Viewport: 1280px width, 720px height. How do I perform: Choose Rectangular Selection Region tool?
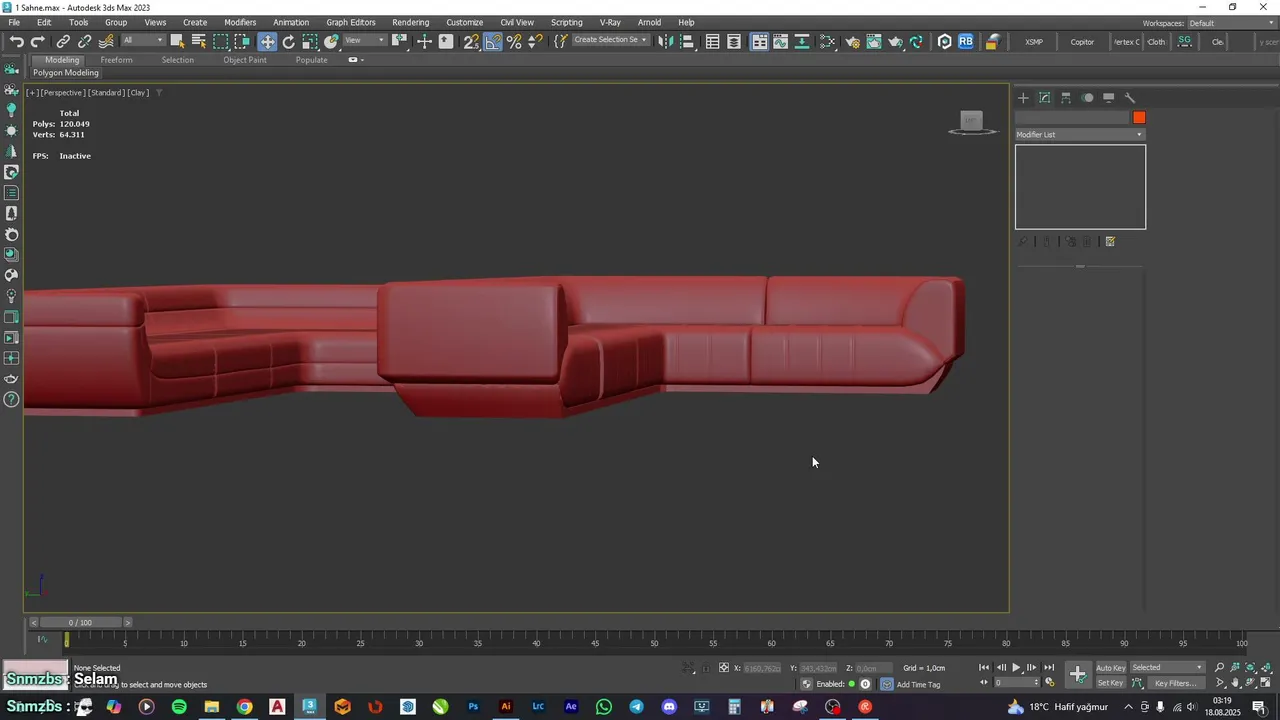click(221, 41)
